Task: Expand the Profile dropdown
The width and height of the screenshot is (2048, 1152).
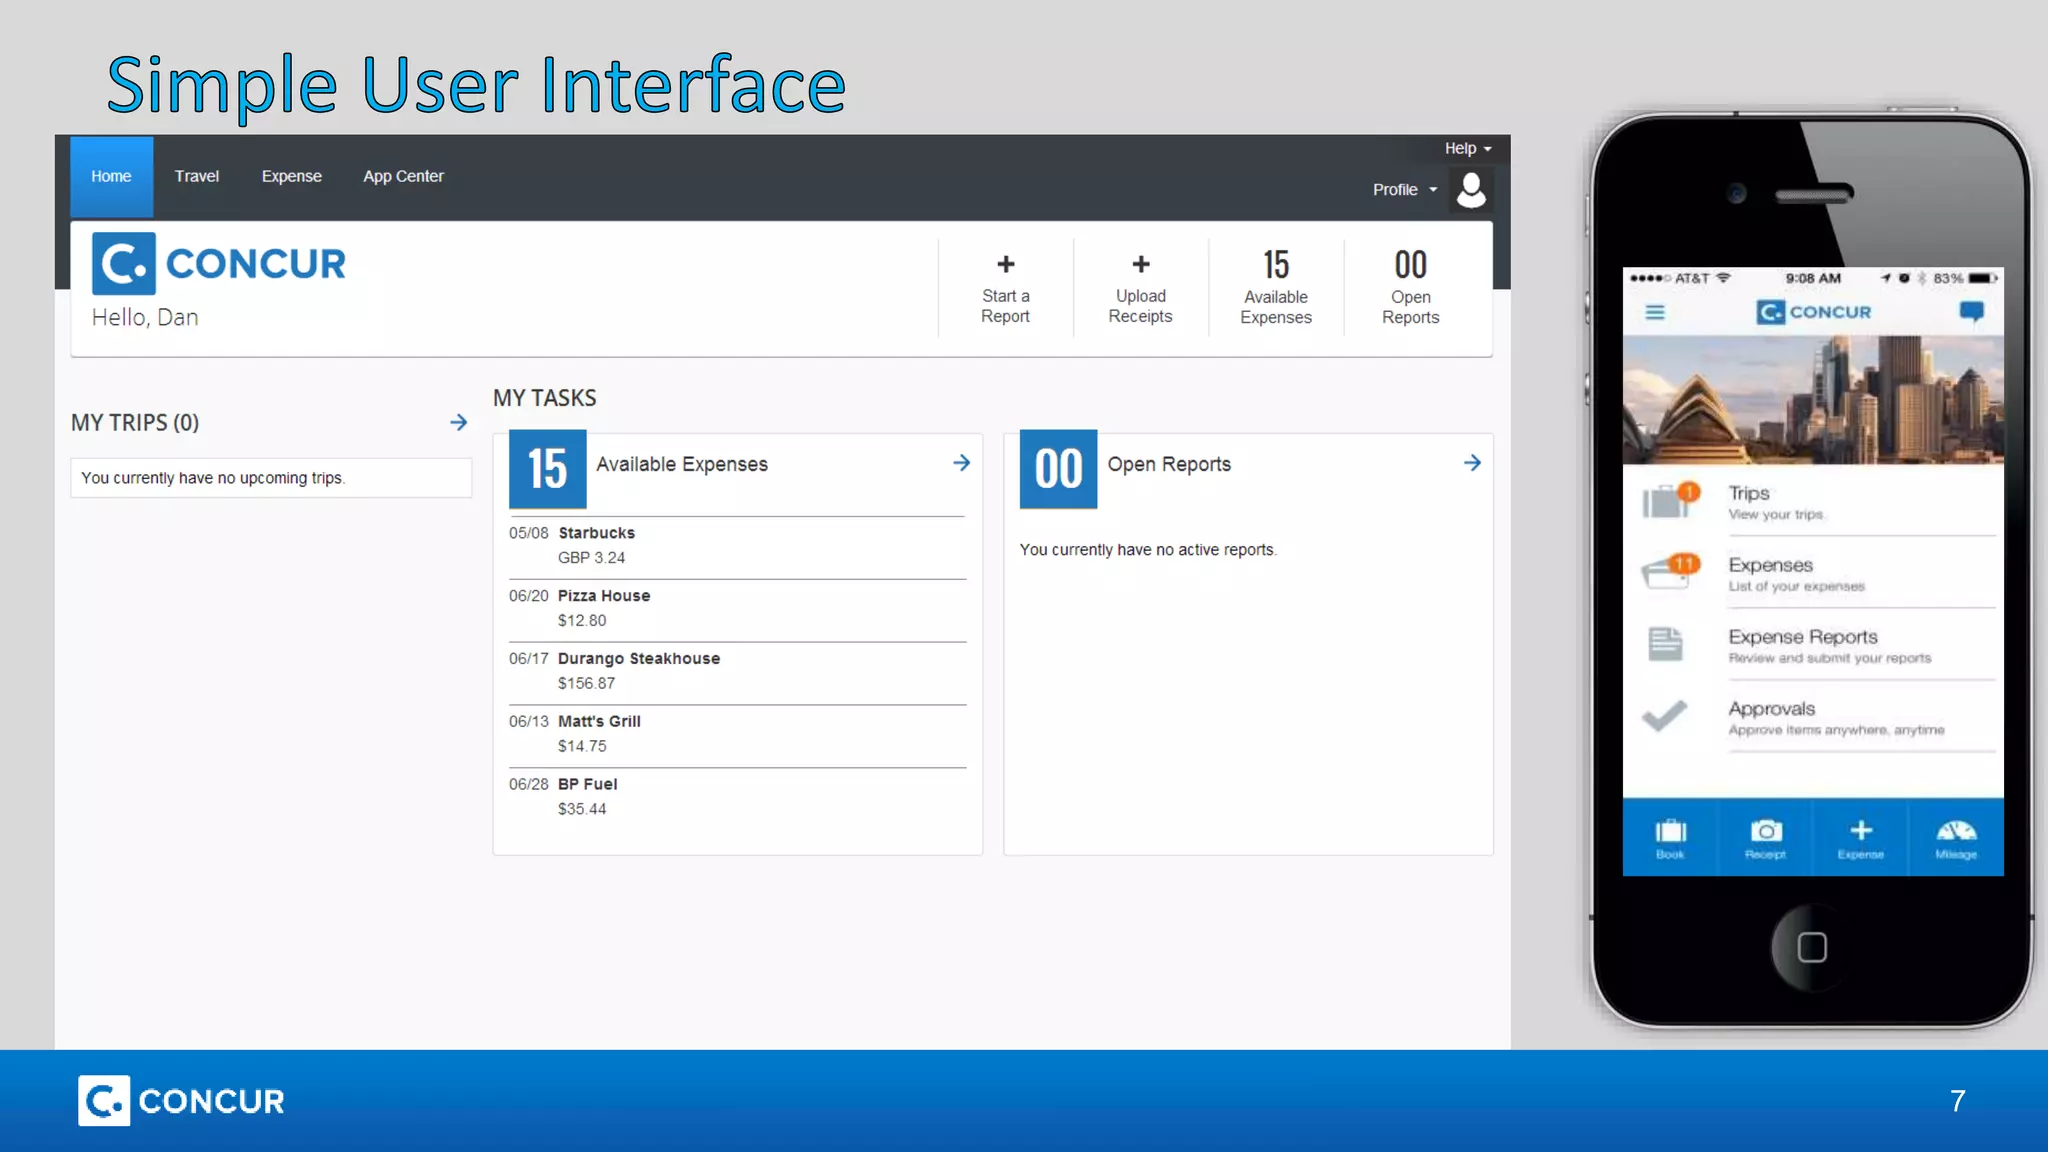Action: coord(1404,189)
